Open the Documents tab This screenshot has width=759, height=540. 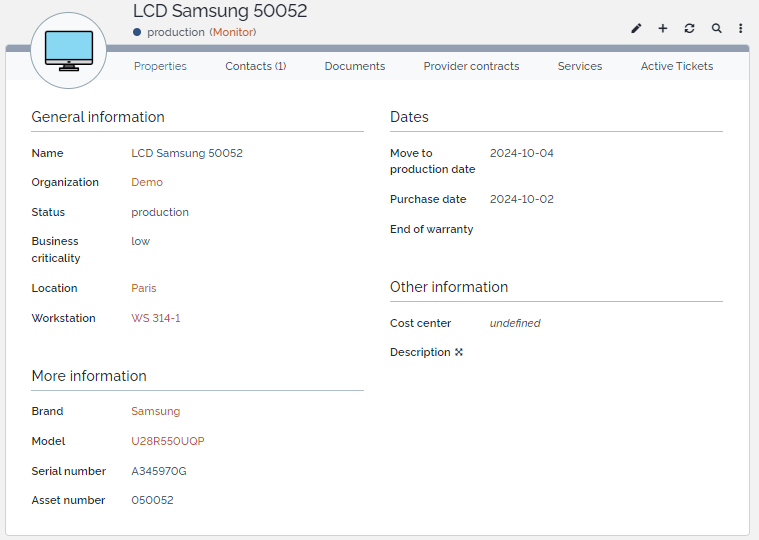[x=354, y=66]
